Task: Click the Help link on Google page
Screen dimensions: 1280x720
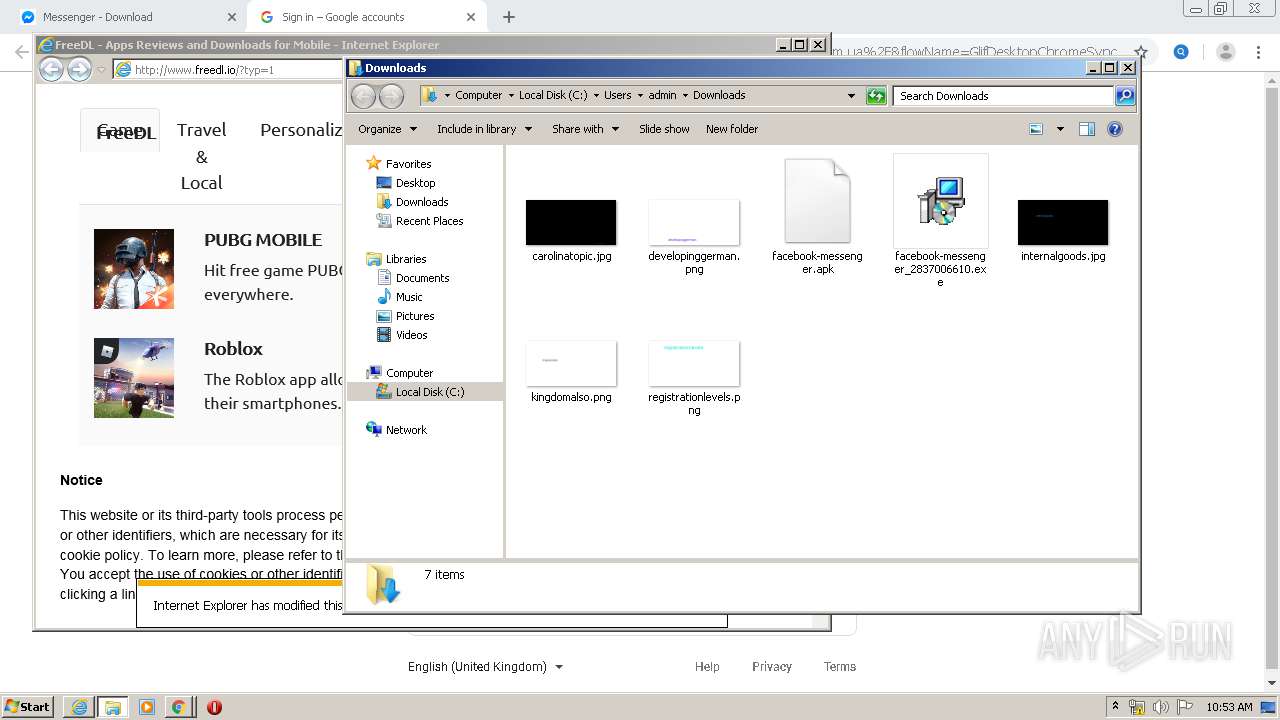Action: (x=707, y=667)
